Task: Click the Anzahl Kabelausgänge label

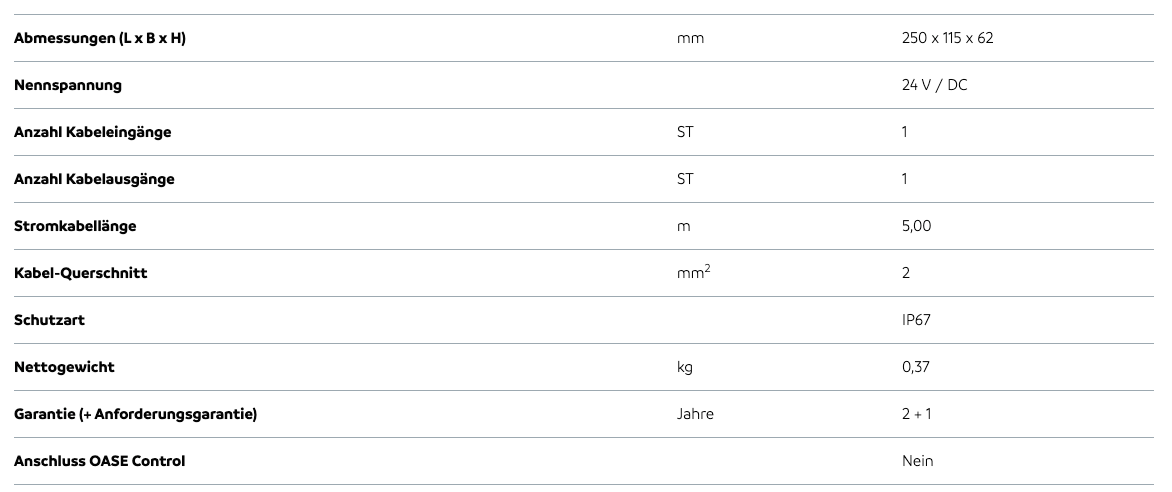Action: [x=94, y=179]
